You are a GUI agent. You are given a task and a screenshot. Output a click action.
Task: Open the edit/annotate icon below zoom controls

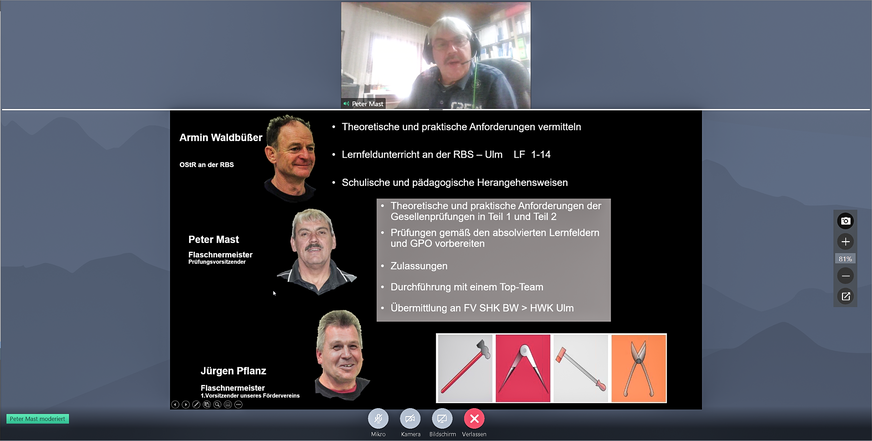click(846, 296)
